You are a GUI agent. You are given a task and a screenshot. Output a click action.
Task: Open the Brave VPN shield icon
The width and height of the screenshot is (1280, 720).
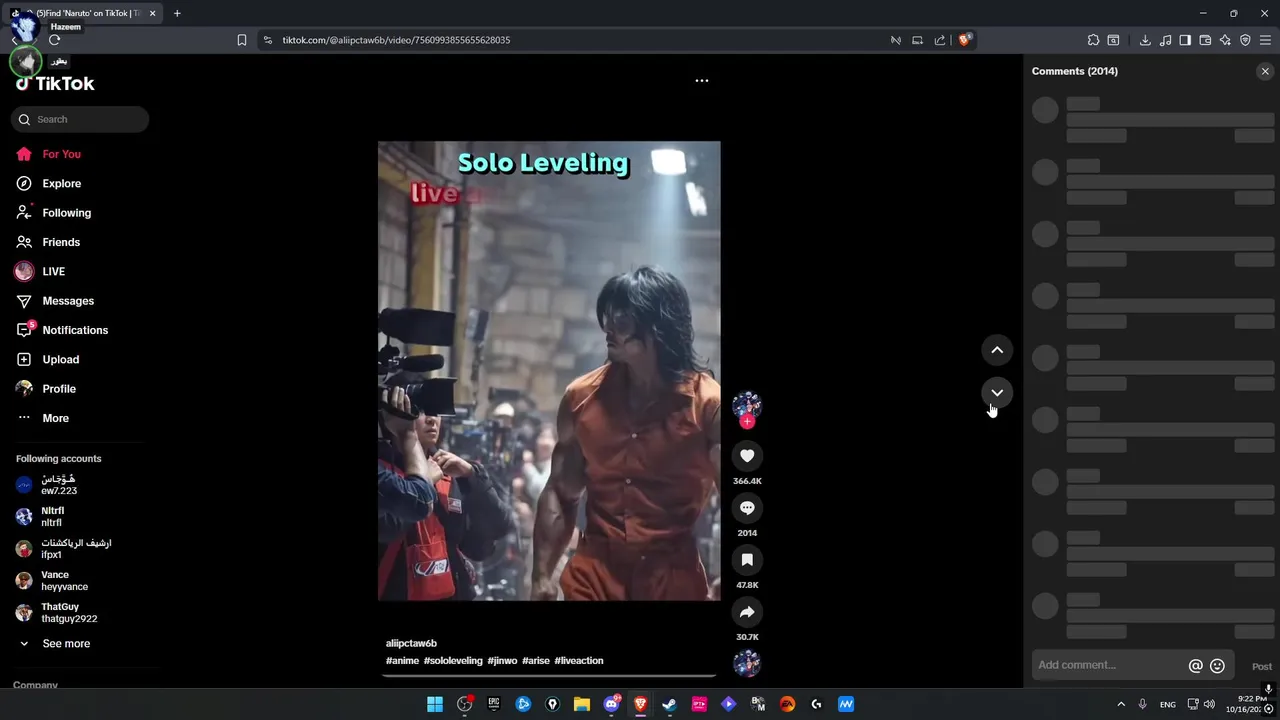click(1245, 40)
